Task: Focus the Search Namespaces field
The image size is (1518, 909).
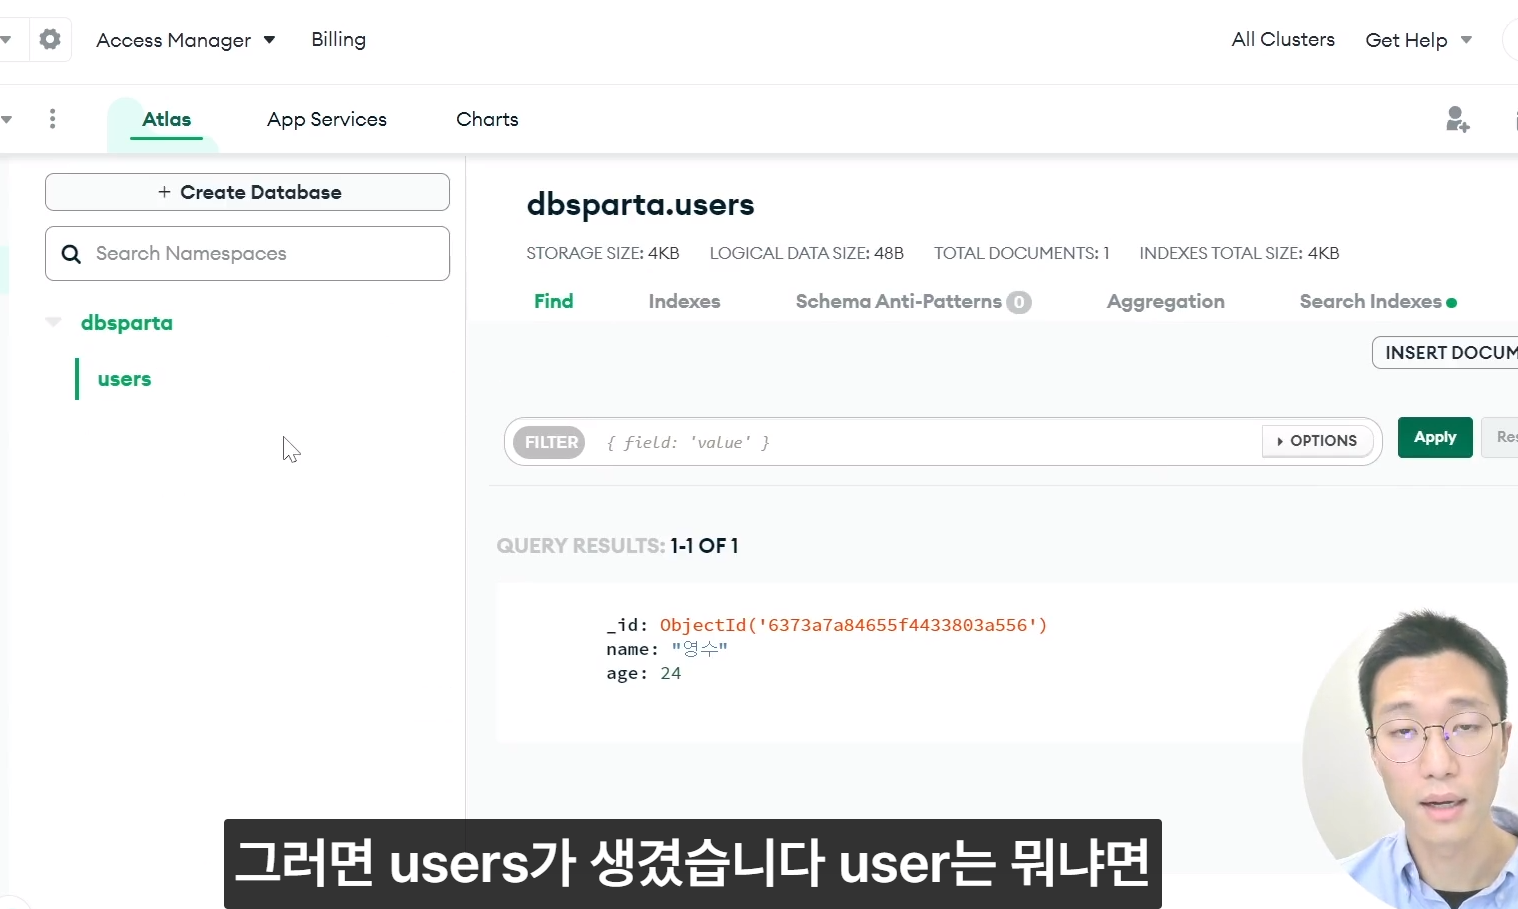Action: tap(247, 254)
